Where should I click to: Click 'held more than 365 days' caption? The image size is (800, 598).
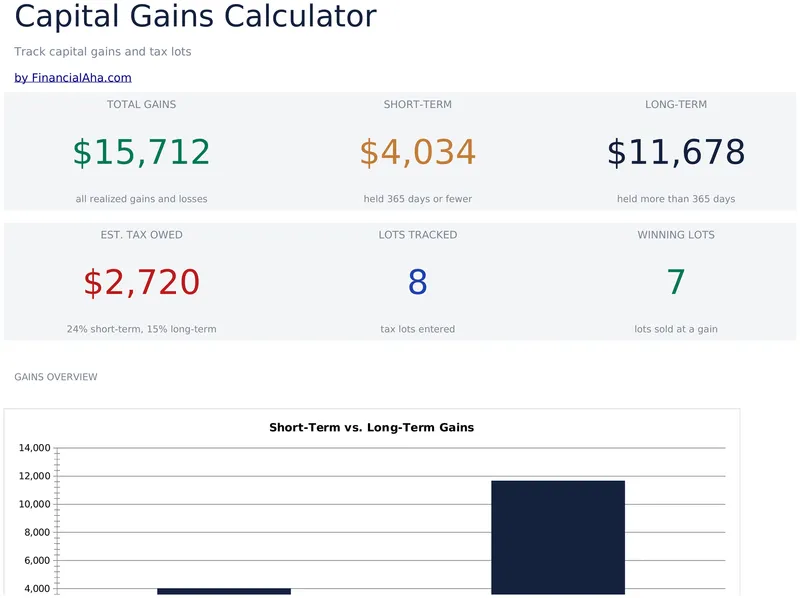coord(676,199)
